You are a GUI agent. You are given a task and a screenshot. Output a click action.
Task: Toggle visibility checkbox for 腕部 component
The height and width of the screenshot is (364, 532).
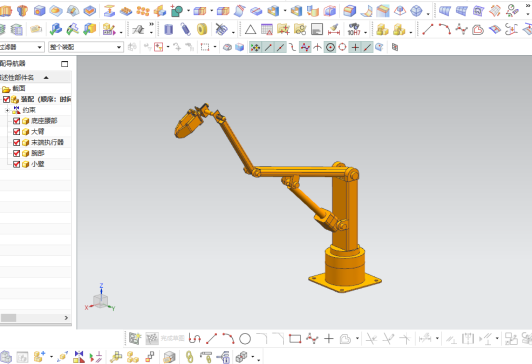(x=16, y=153)
